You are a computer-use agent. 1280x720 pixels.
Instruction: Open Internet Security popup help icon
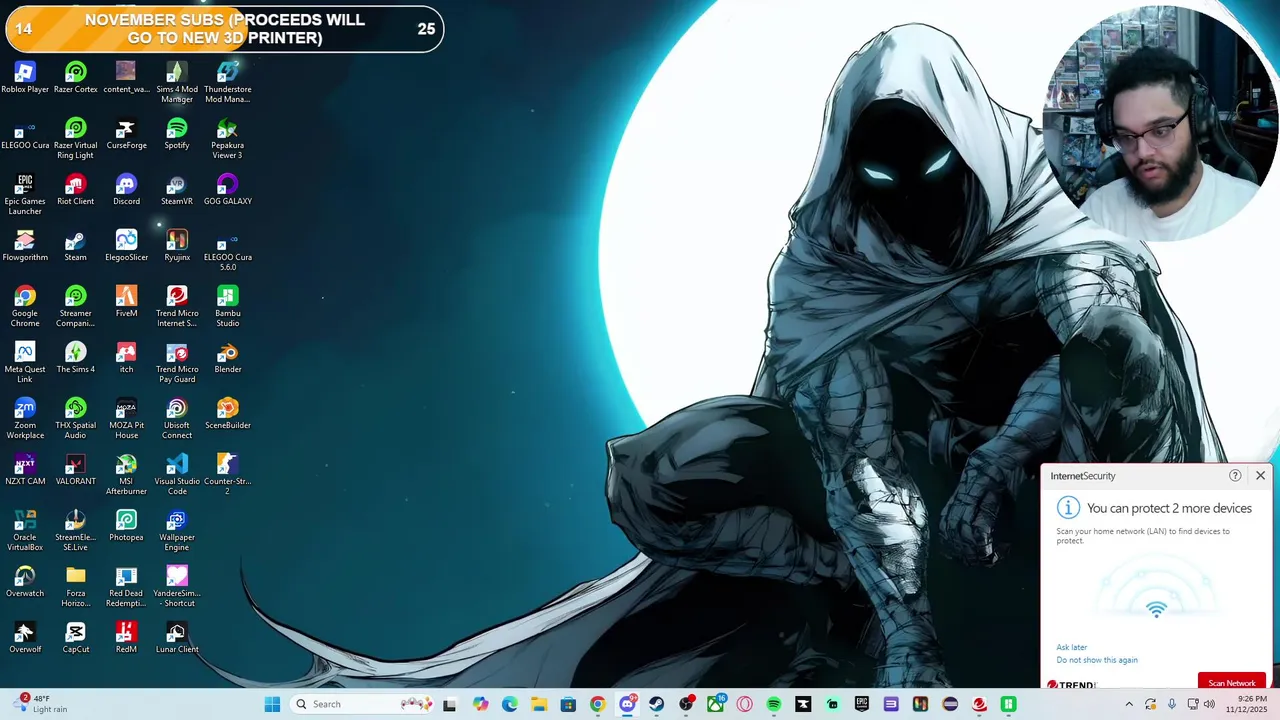coord(1235,476)
